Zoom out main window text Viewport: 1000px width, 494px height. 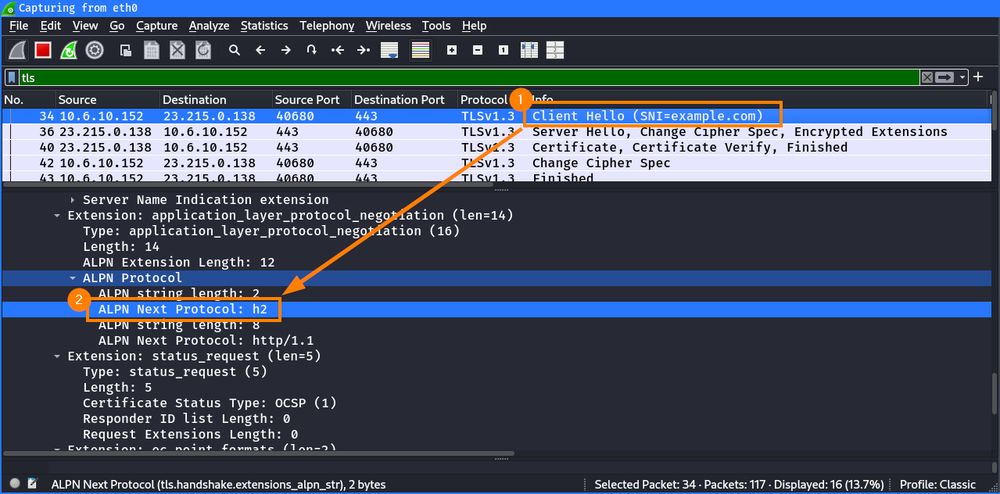[478, 50]
